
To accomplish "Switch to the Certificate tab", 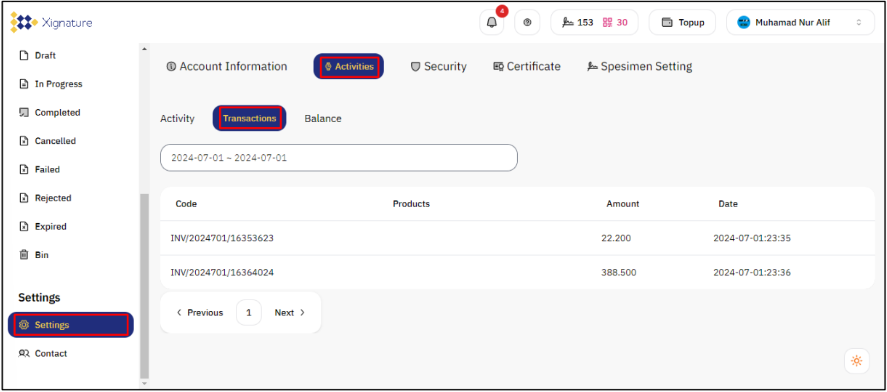I will tap(527, 66).
